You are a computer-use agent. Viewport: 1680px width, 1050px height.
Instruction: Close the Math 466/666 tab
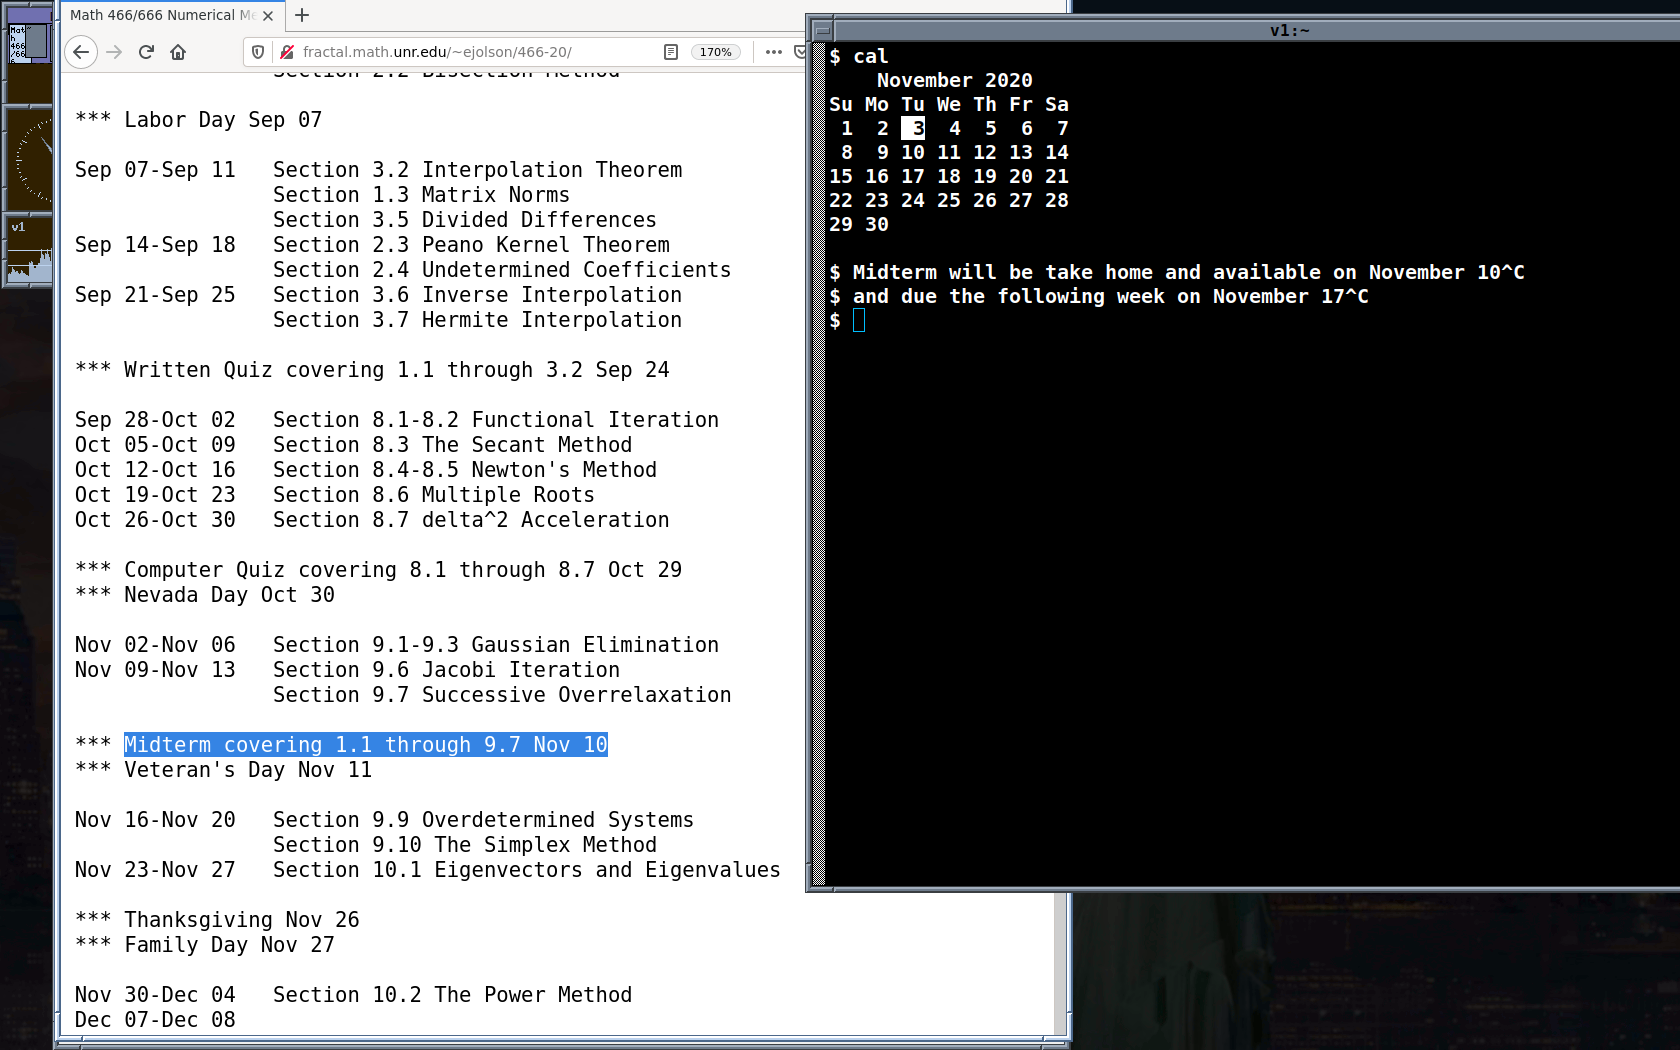[268, 16]
